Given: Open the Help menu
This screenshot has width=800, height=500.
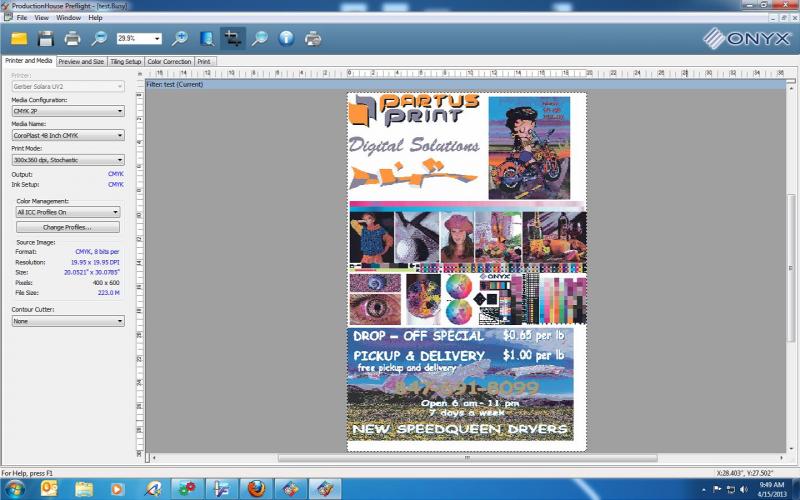Looking at the screenshot, I should tap(95, 17).
